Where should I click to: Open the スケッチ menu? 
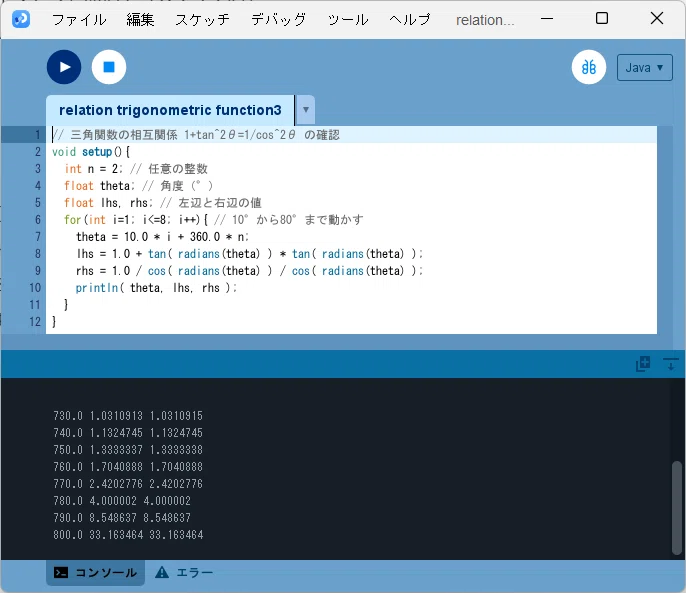coord(203,20)
